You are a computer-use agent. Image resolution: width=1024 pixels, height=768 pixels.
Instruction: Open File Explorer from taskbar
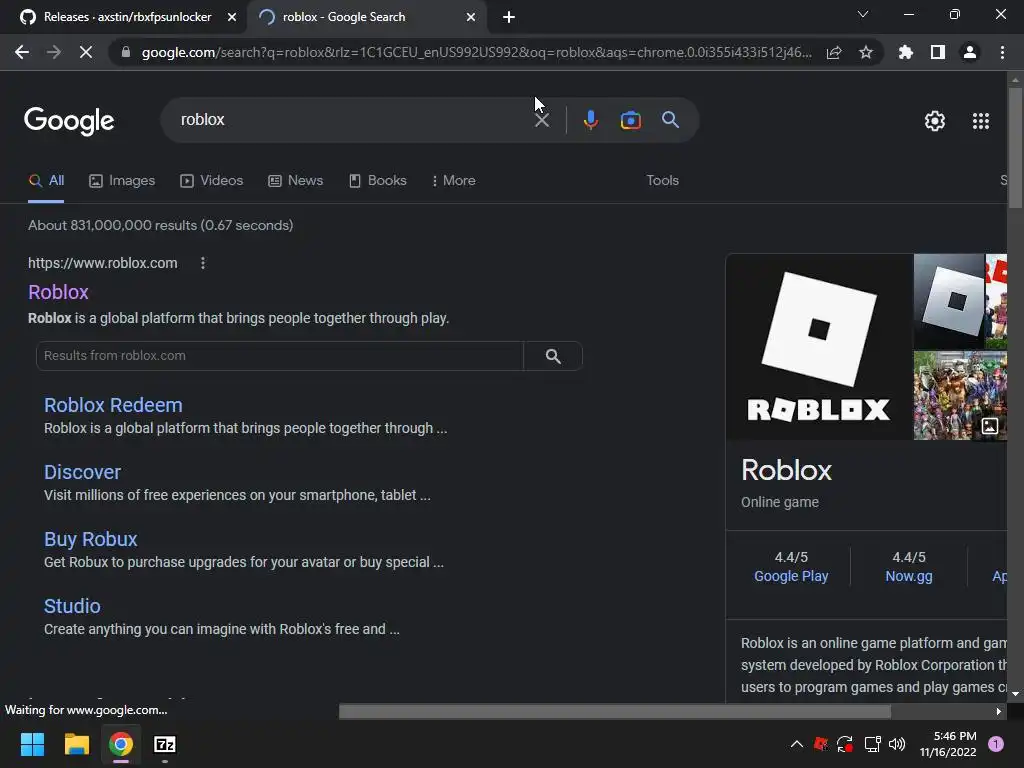[x=76, y=744]
